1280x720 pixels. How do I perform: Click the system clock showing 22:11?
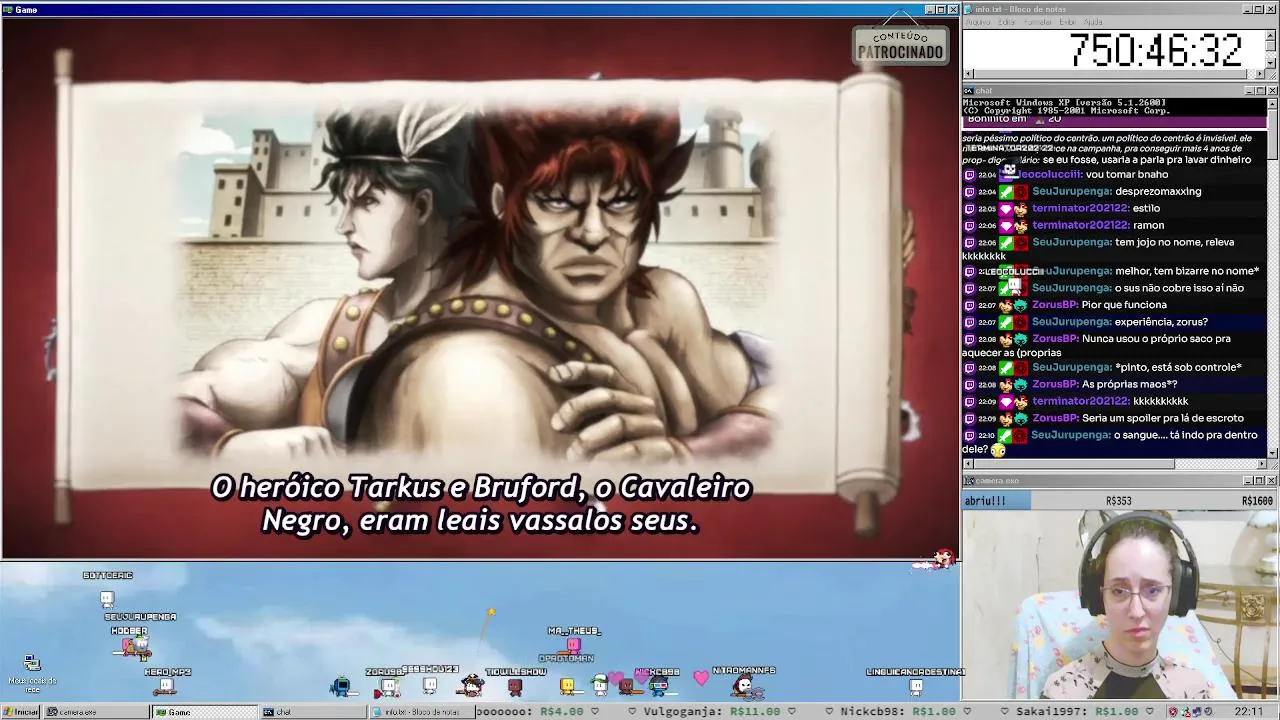pos(1248,712)
